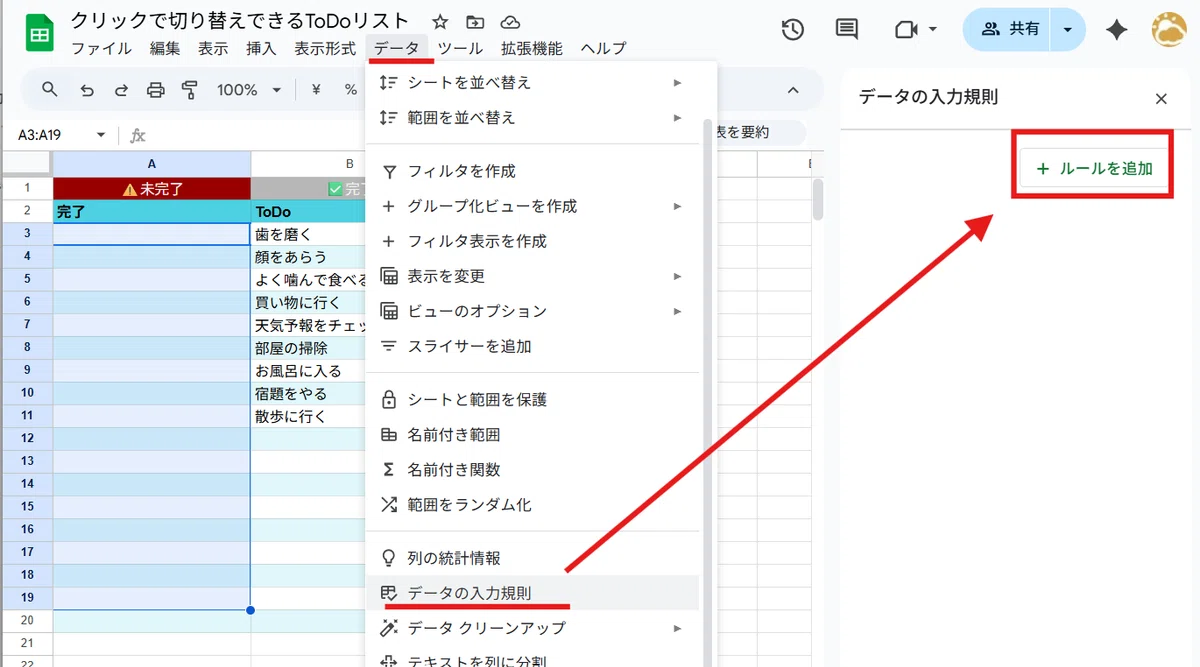
Task: Choose 列の統計情報 menu item
Action: [x=532, y=558]
